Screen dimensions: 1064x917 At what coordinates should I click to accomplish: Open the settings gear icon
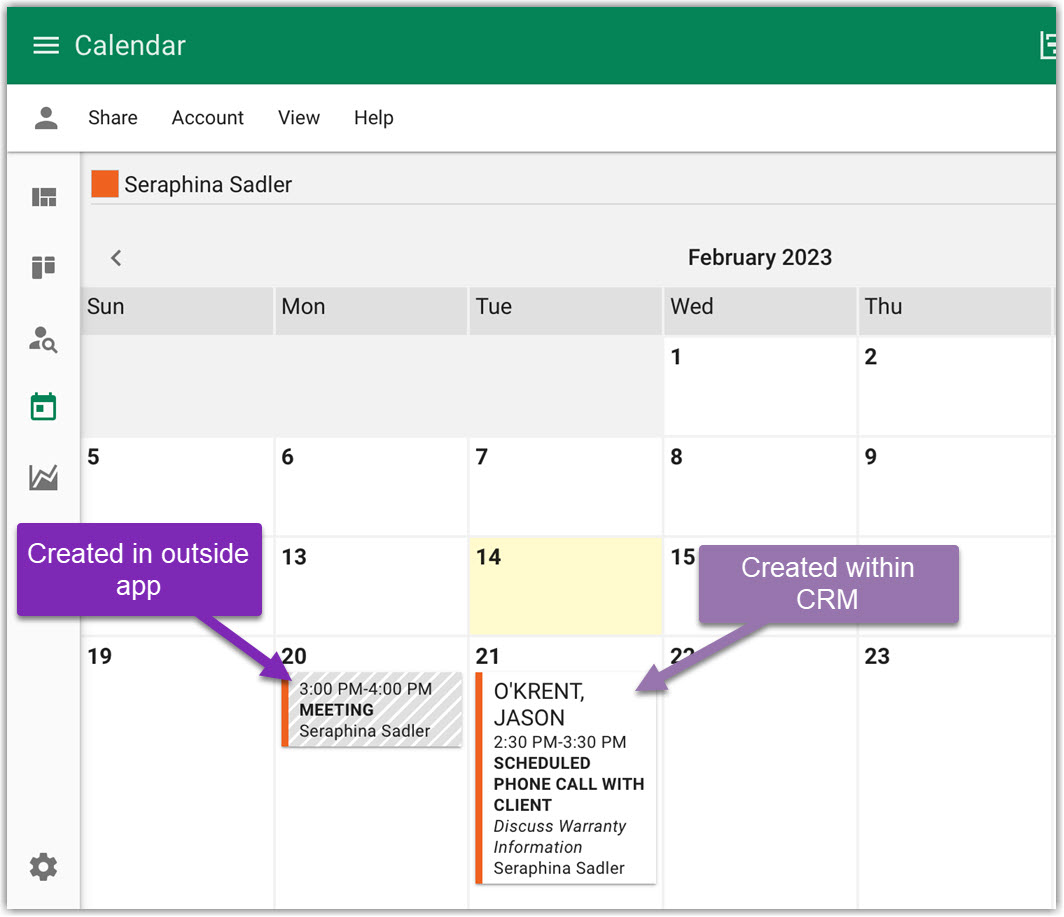tap(44, 866)
